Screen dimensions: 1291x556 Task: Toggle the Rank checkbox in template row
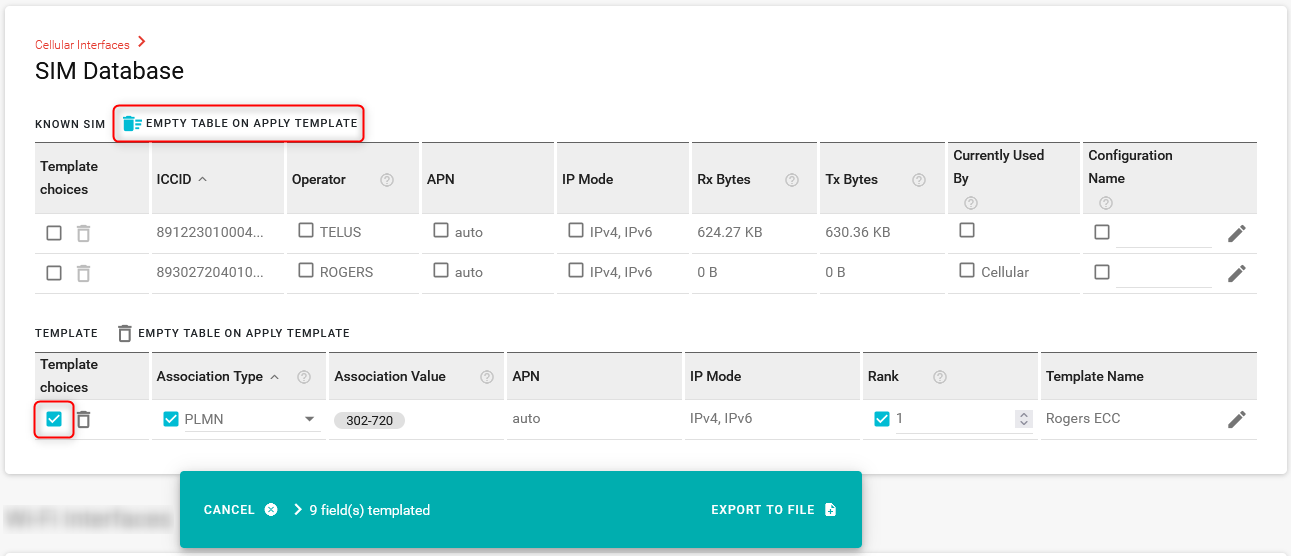881,419
